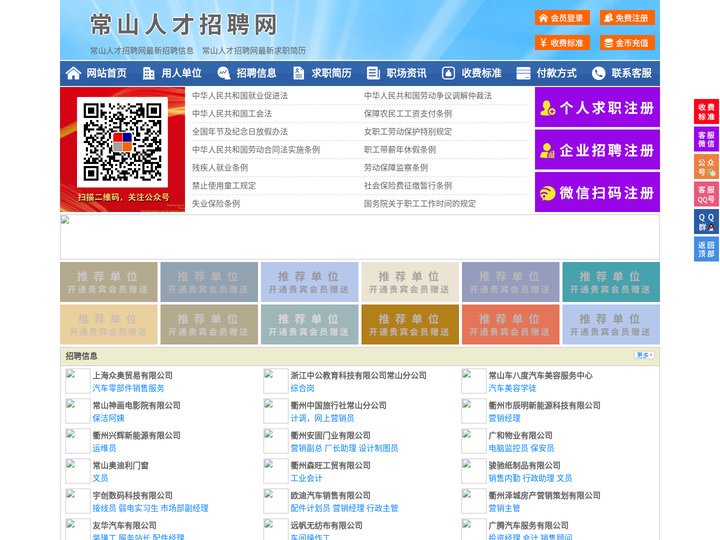Click the 金币充值 button
Screen dimensions: 720x540
tap(627, 43)
